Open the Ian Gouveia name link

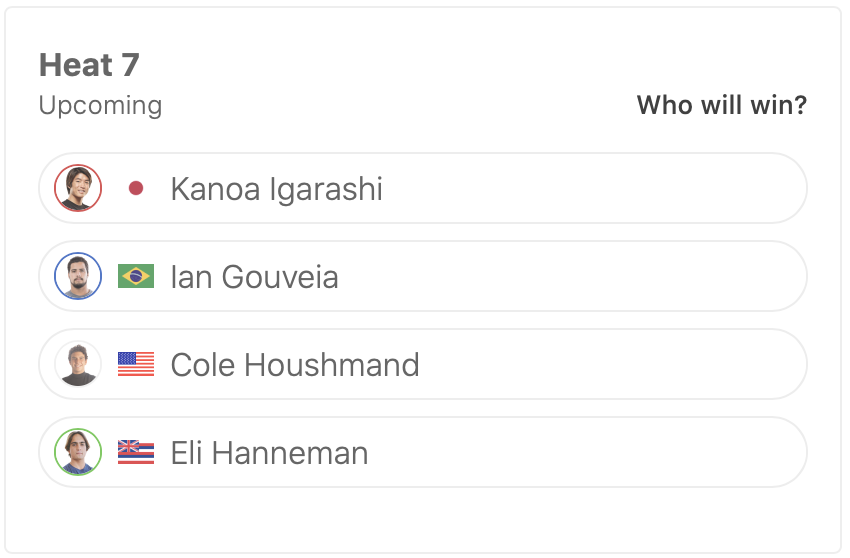(x=254, y=277)
